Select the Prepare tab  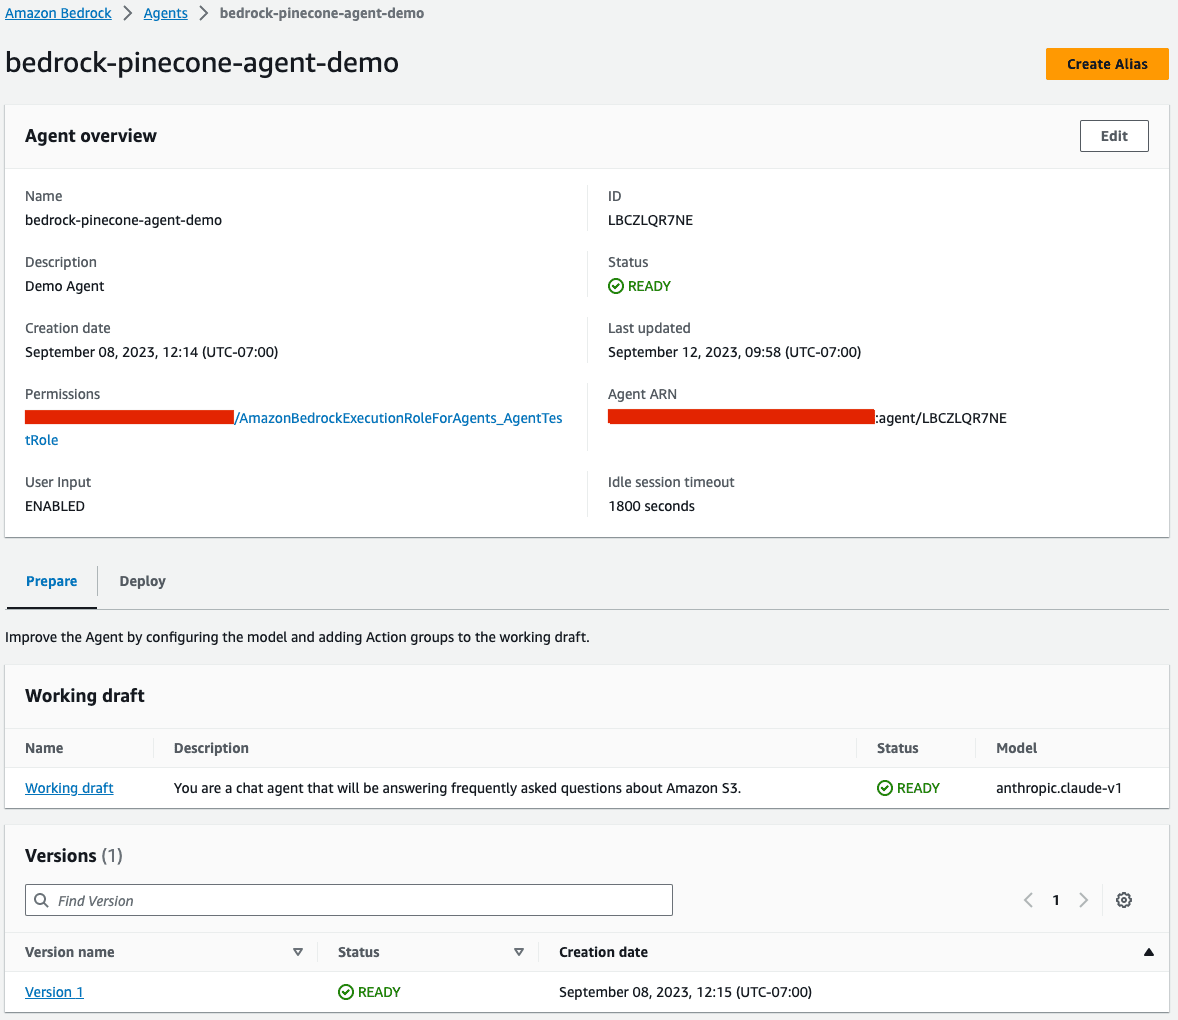pos(52,581)
